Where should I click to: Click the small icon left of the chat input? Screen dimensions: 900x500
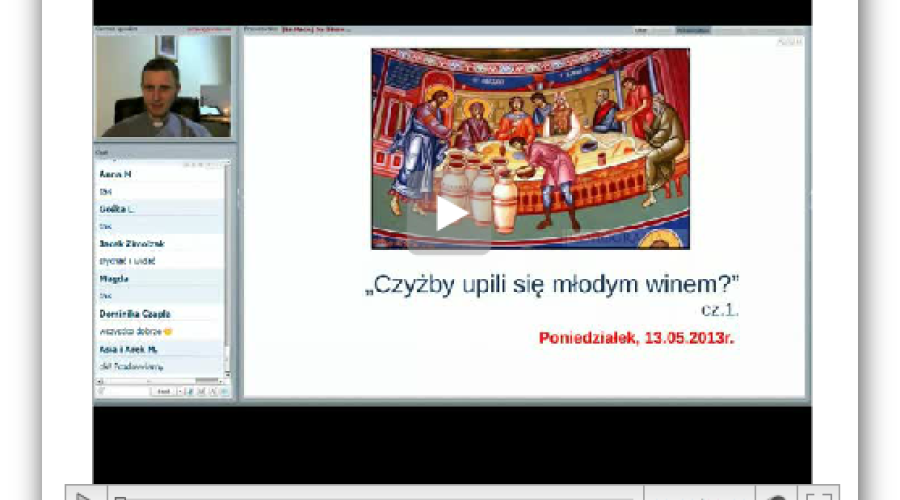(x=101, y=392)
